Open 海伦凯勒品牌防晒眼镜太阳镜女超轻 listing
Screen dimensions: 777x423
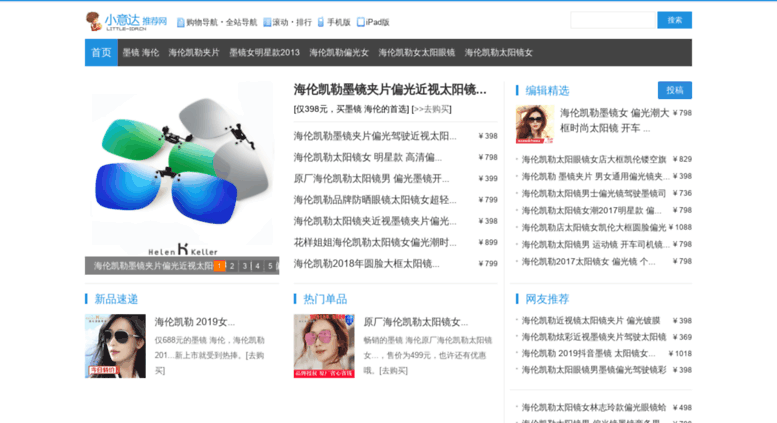[375, 200]
